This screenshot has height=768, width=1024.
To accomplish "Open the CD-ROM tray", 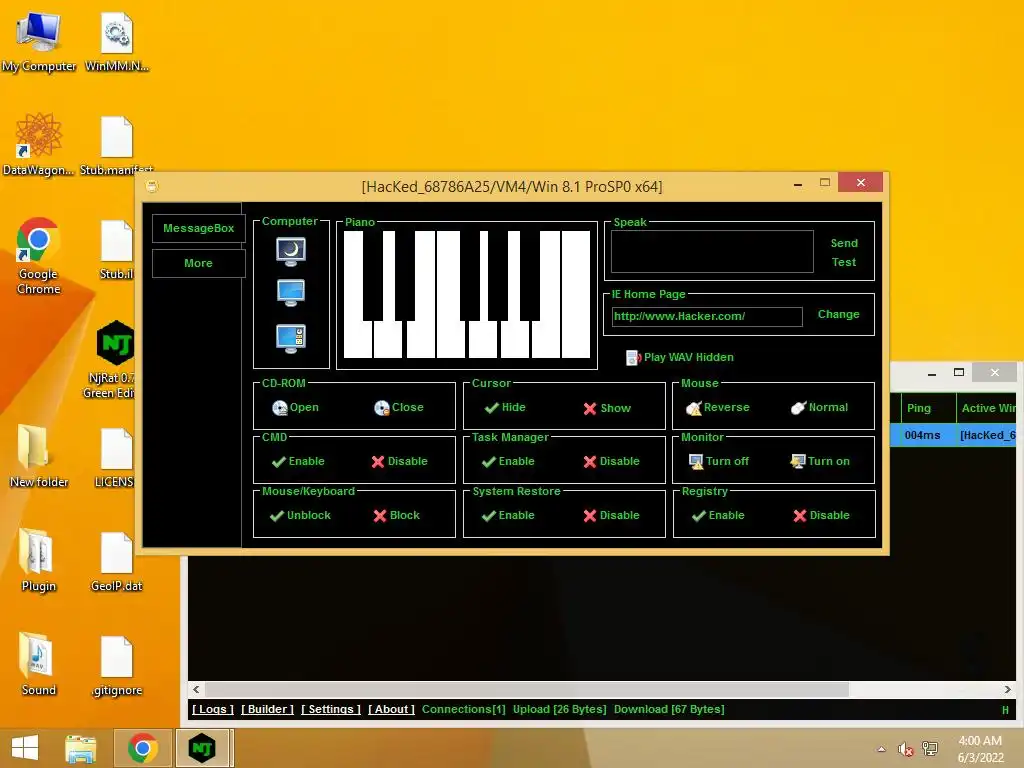I will [295, 408].
